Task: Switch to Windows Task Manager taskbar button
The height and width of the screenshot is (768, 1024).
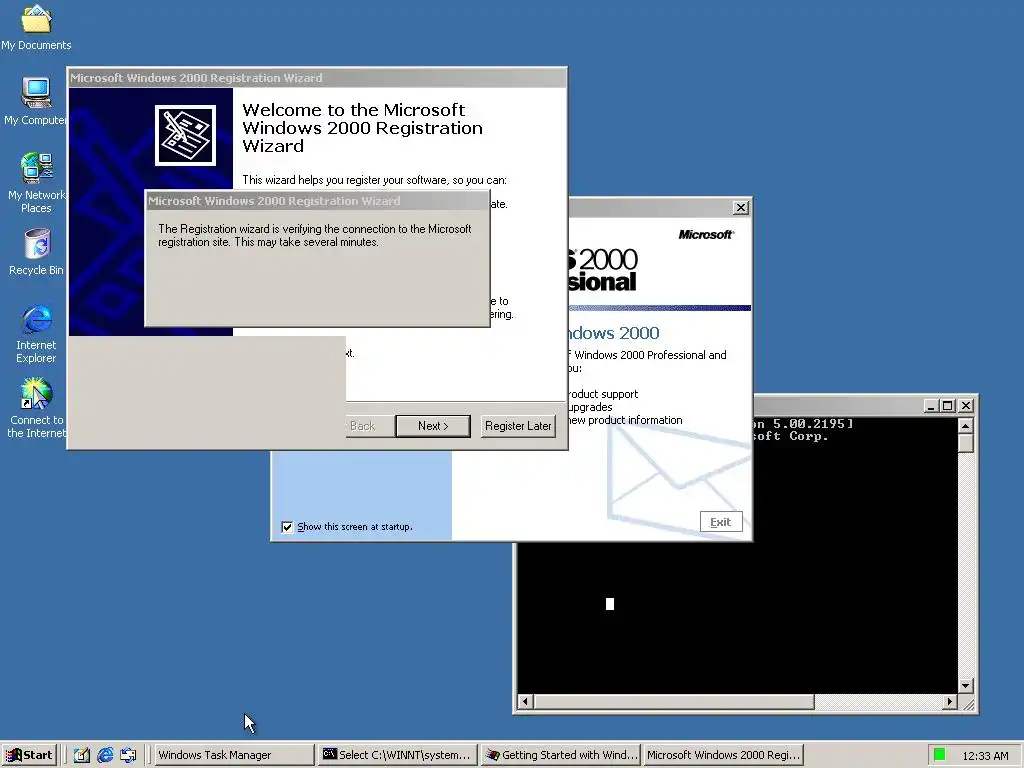Action: point(234,755)
